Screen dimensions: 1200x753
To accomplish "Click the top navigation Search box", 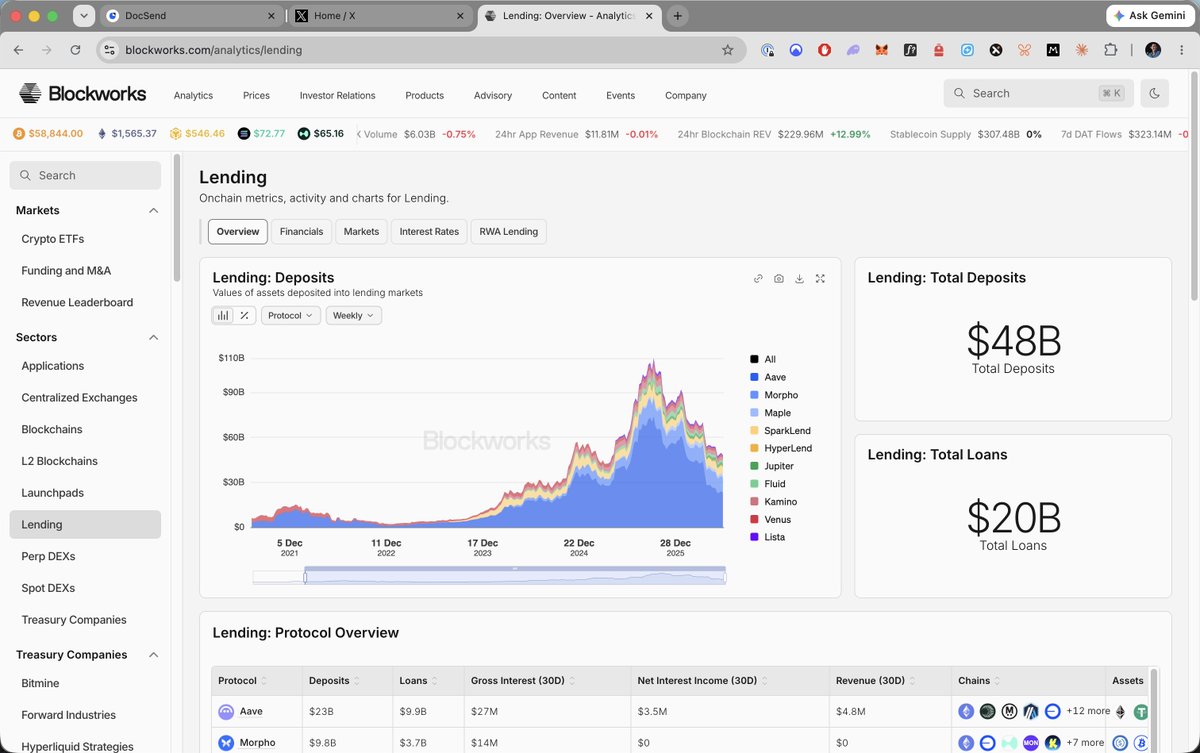I will point(1038,93).
